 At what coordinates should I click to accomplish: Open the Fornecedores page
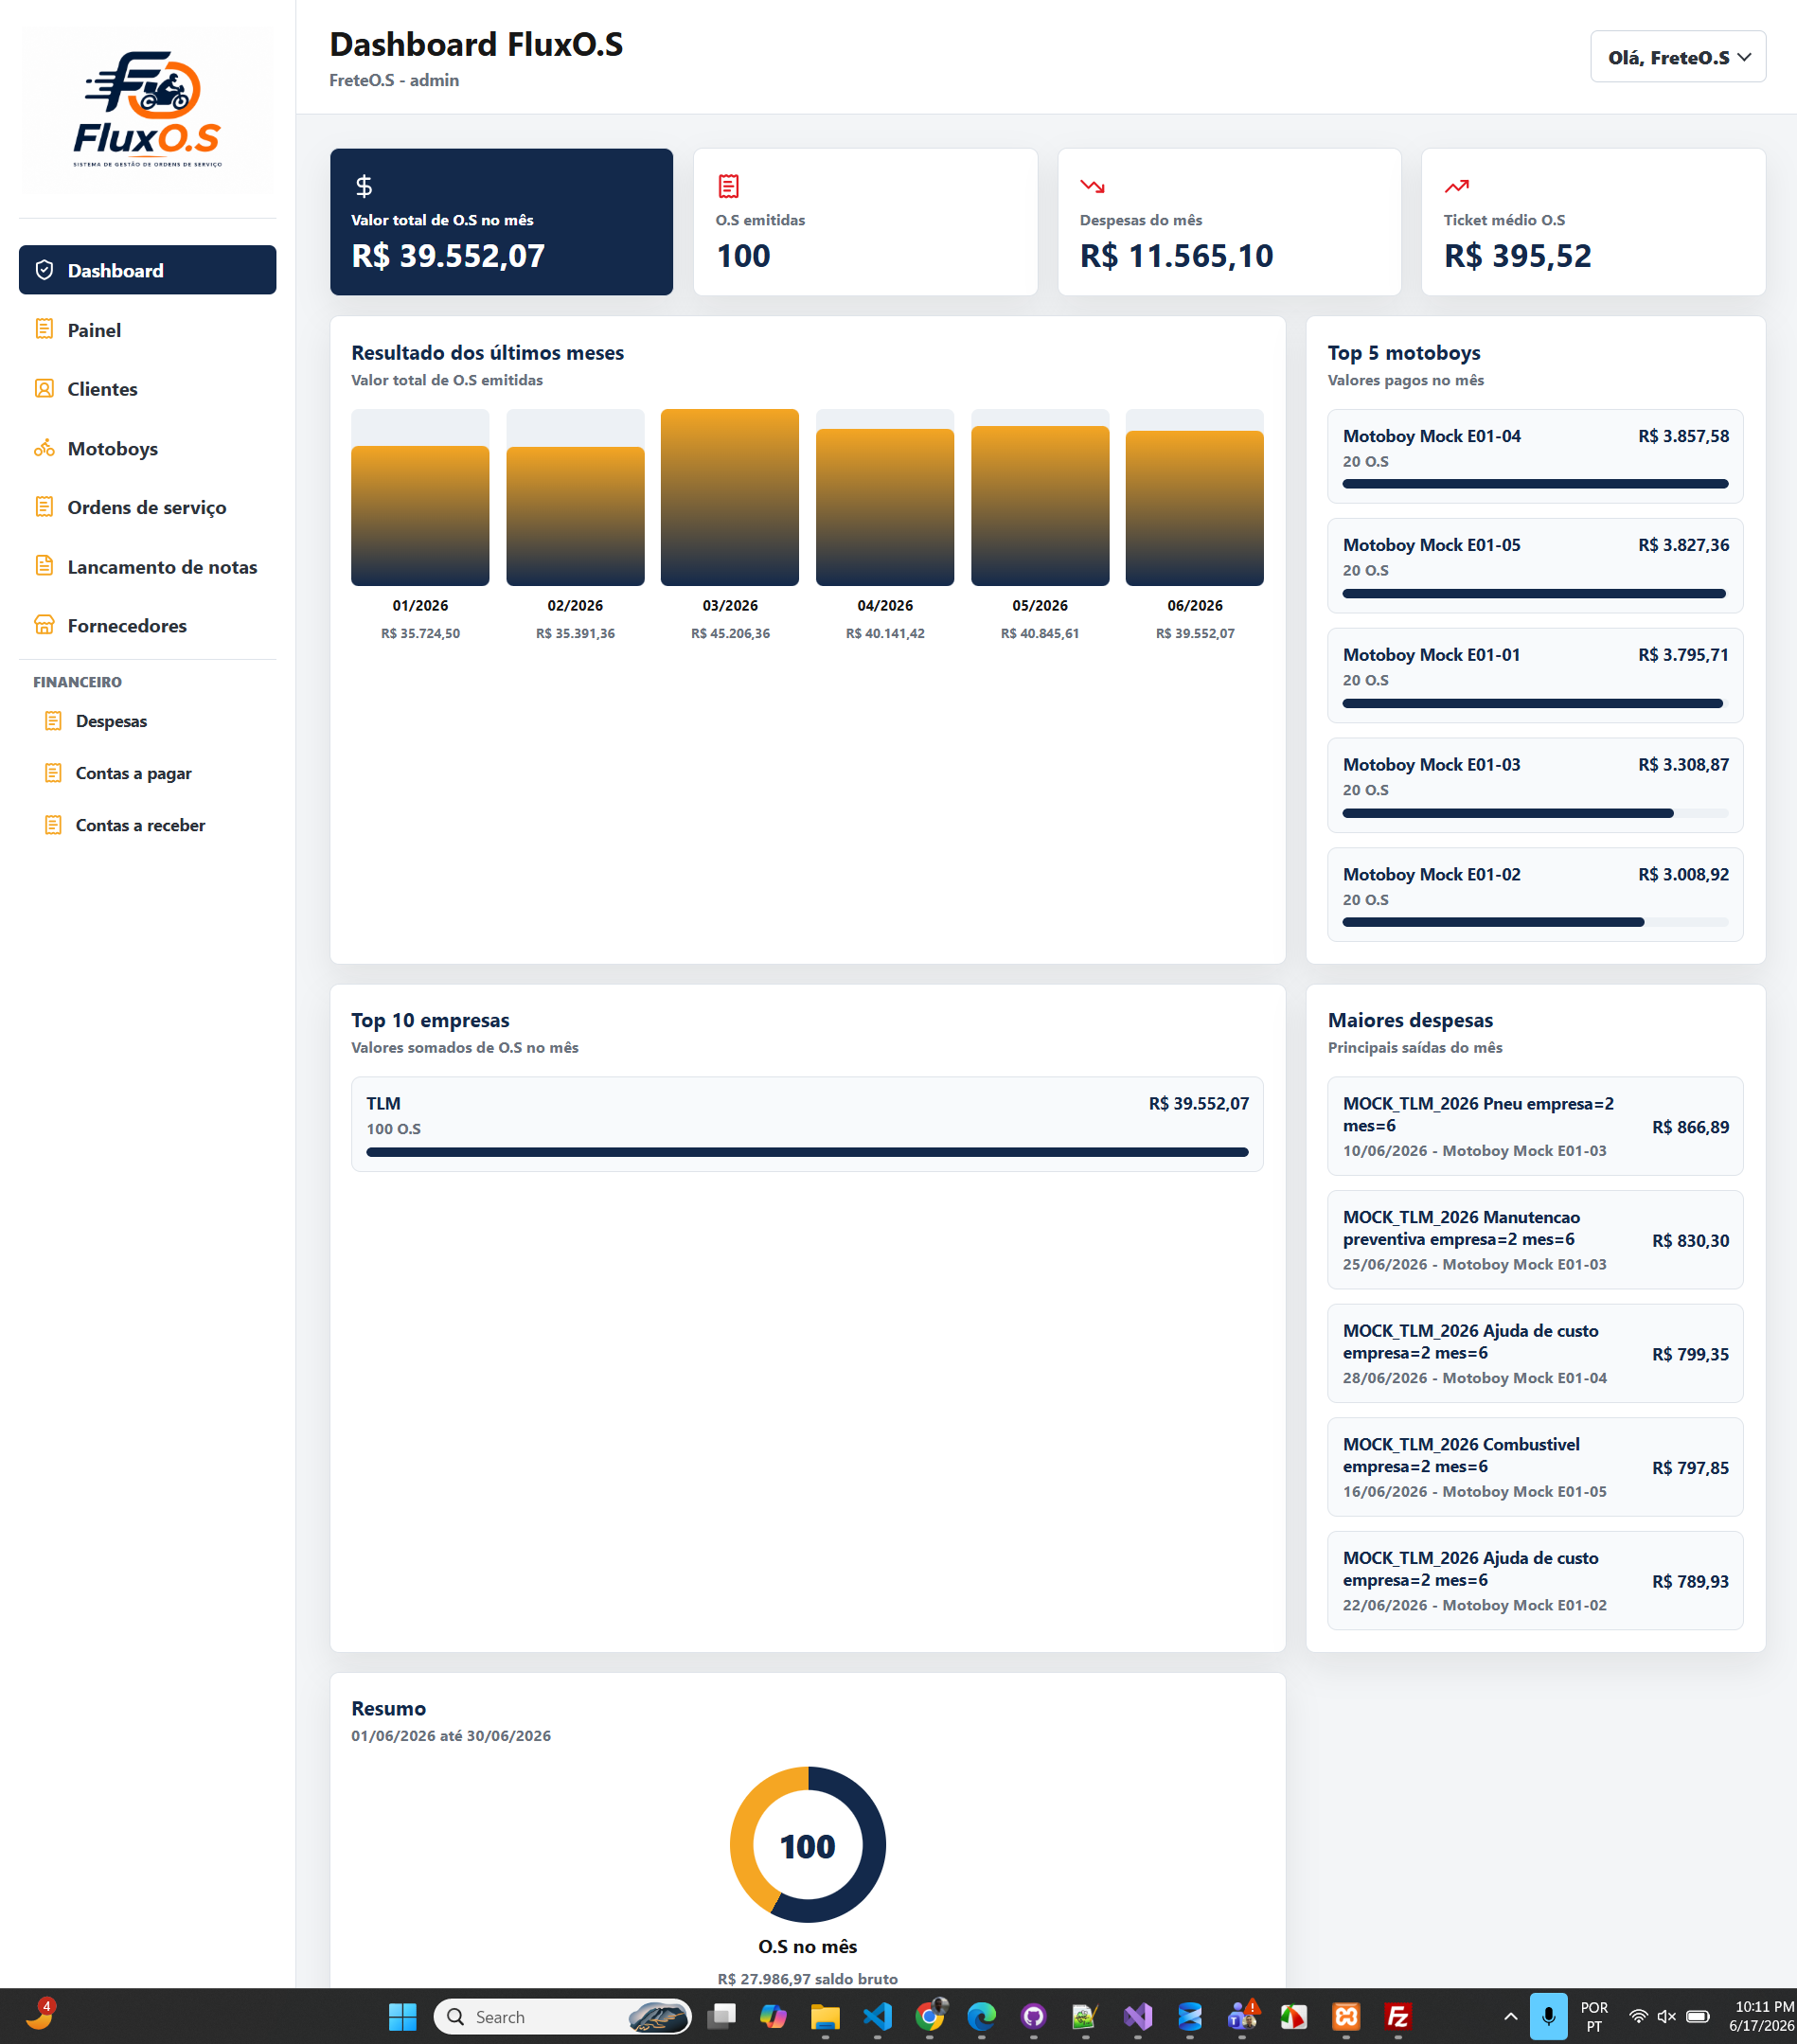coord(147,625)
